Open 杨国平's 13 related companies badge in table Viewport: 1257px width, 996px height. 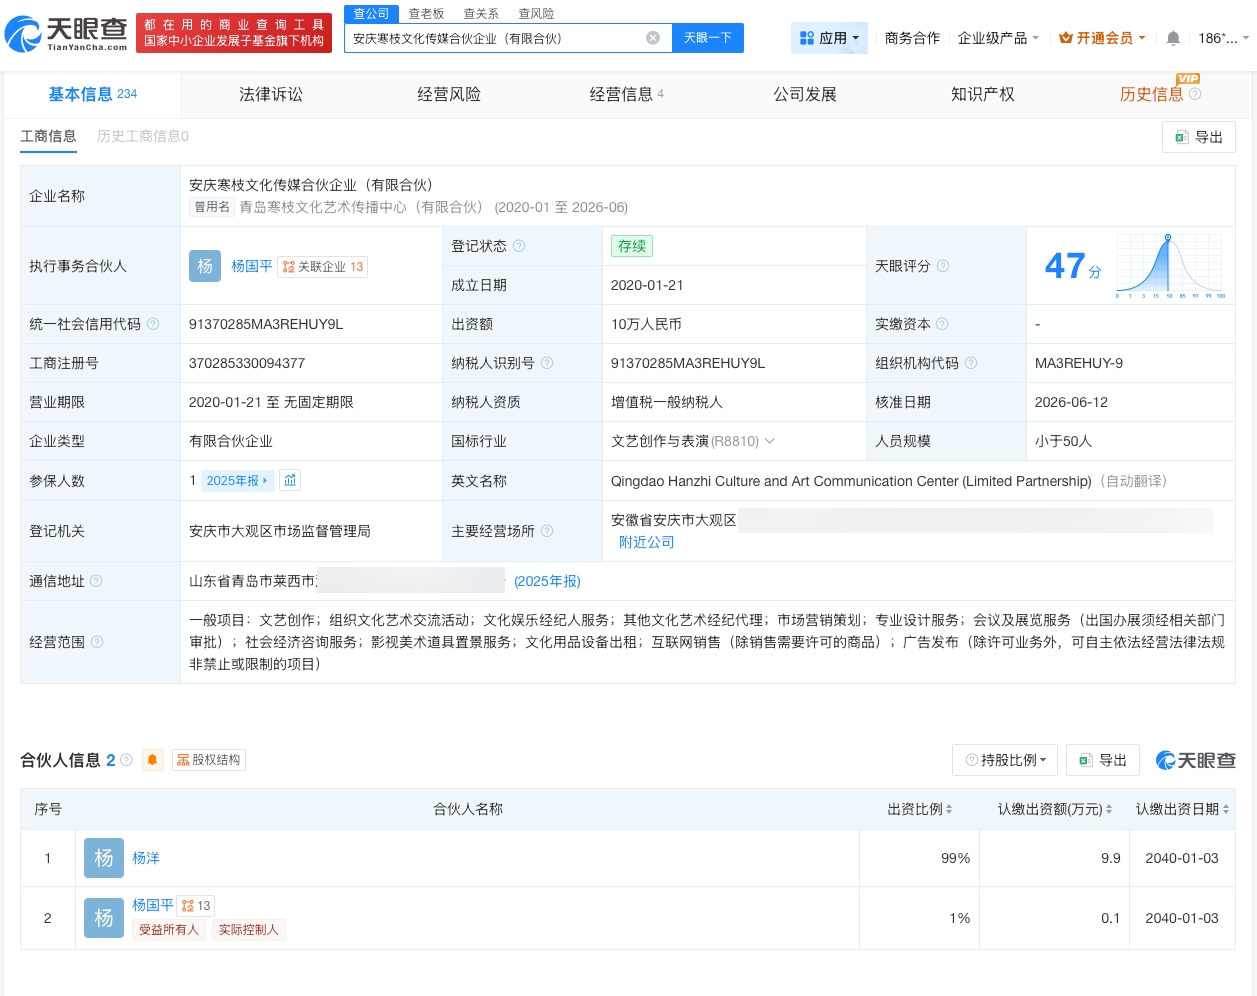click(x=196, y=906)
